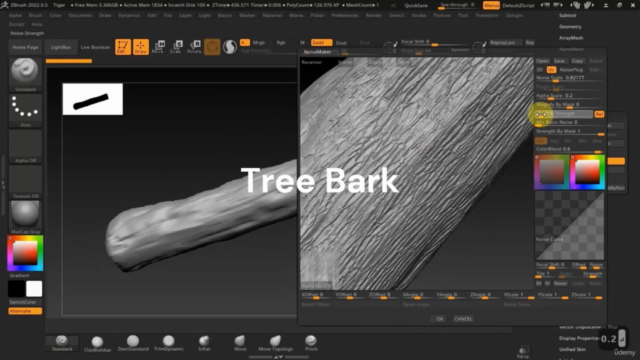
Task: Pick the Move brush
Action: (x=240, y=343)
